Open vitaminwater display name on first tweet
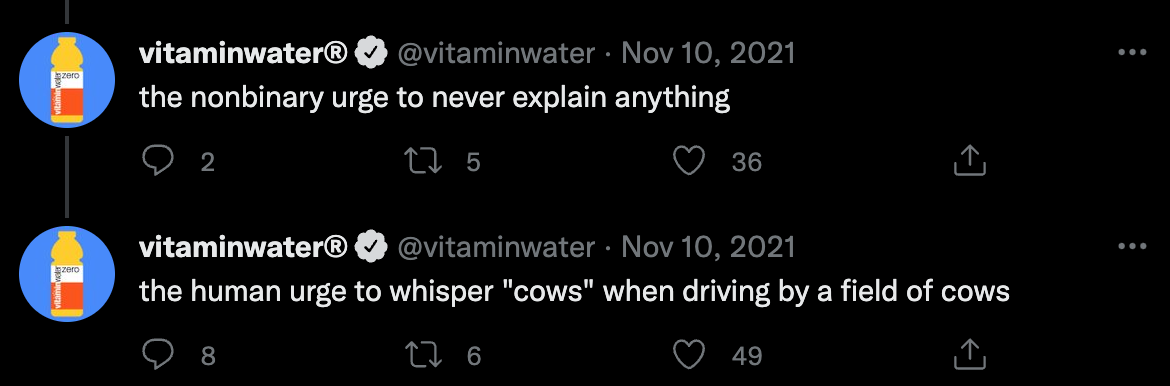This screenshot has height=386, width=1170. coord(243,53)
